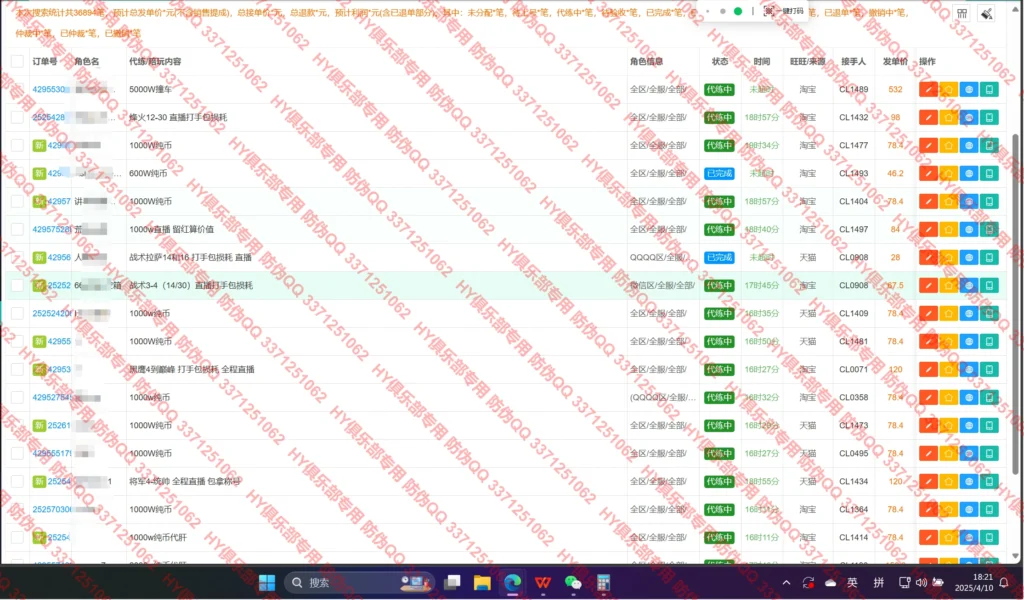Screen dimensions: 1024x600
Task: Open File Explorer from the taskbar
Action: (482, 582)
